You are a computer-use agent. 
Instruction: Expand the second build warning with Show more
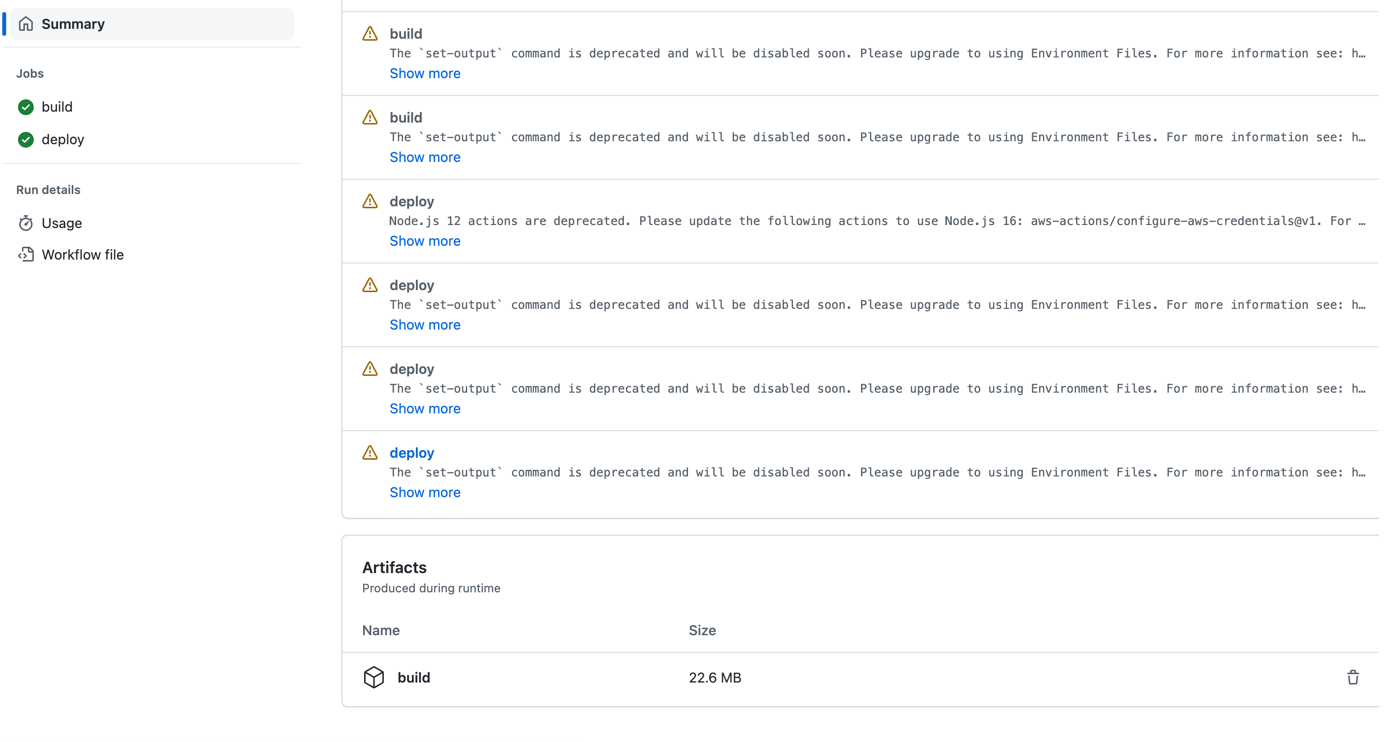425,157
